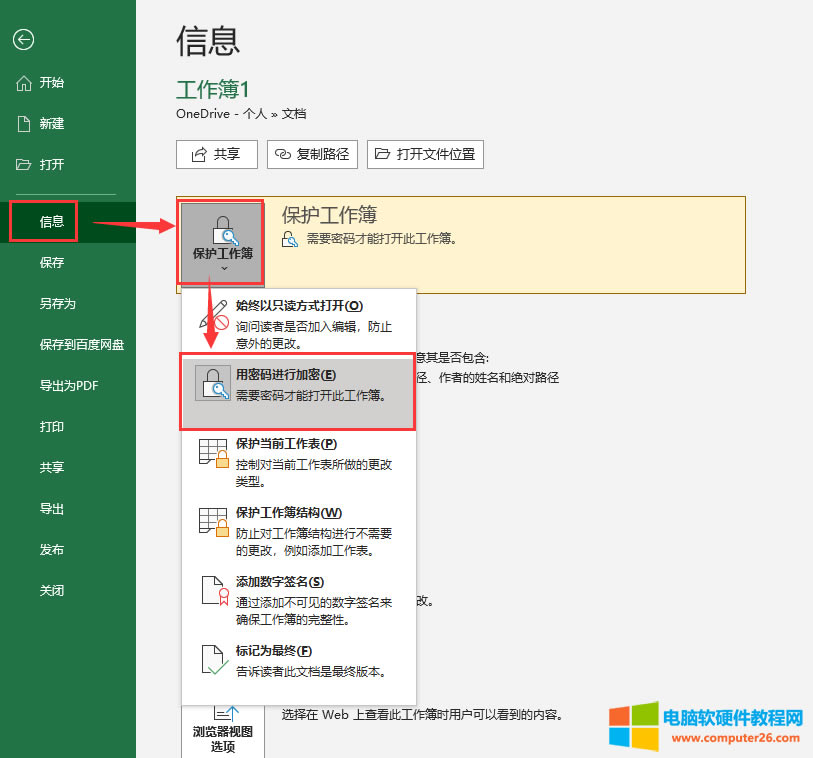Click the encrypt-with-password lock icon in the menu
Screen dimensions: 813x758
[x=213, y=385]
